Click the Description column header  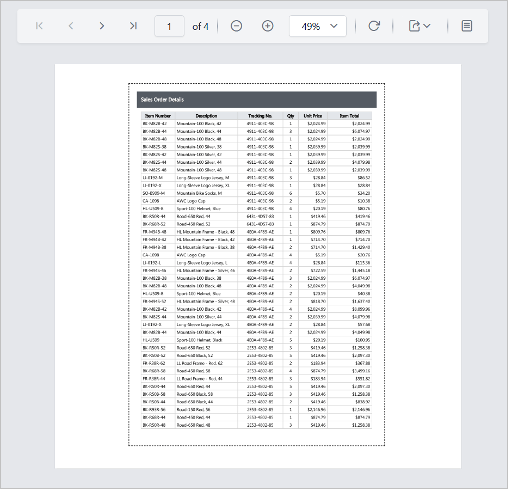click(x=206, y=116)
